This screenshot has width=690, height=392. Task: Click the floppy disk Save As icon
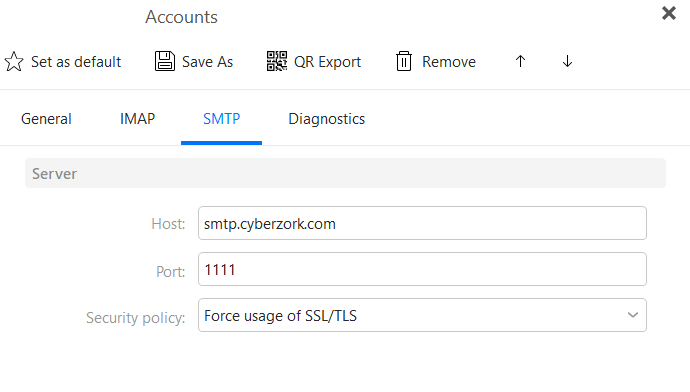(165, 61)
